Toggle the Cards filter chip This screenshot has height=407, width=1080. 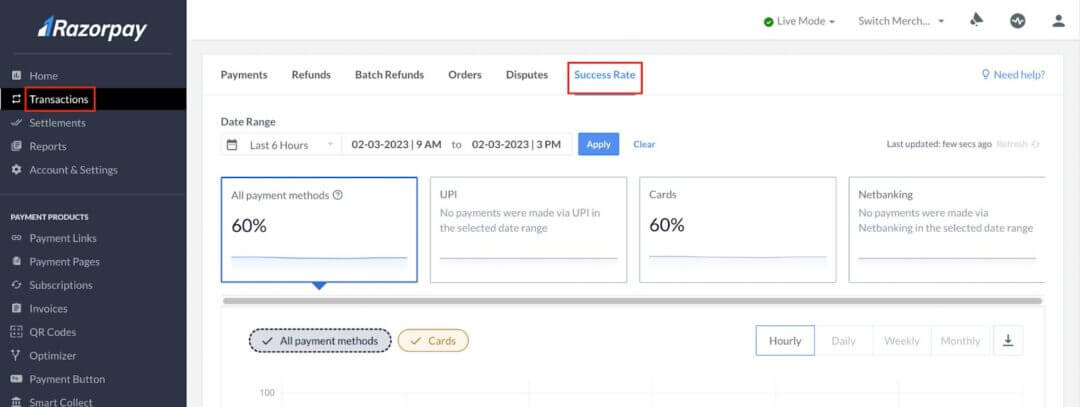433,341
